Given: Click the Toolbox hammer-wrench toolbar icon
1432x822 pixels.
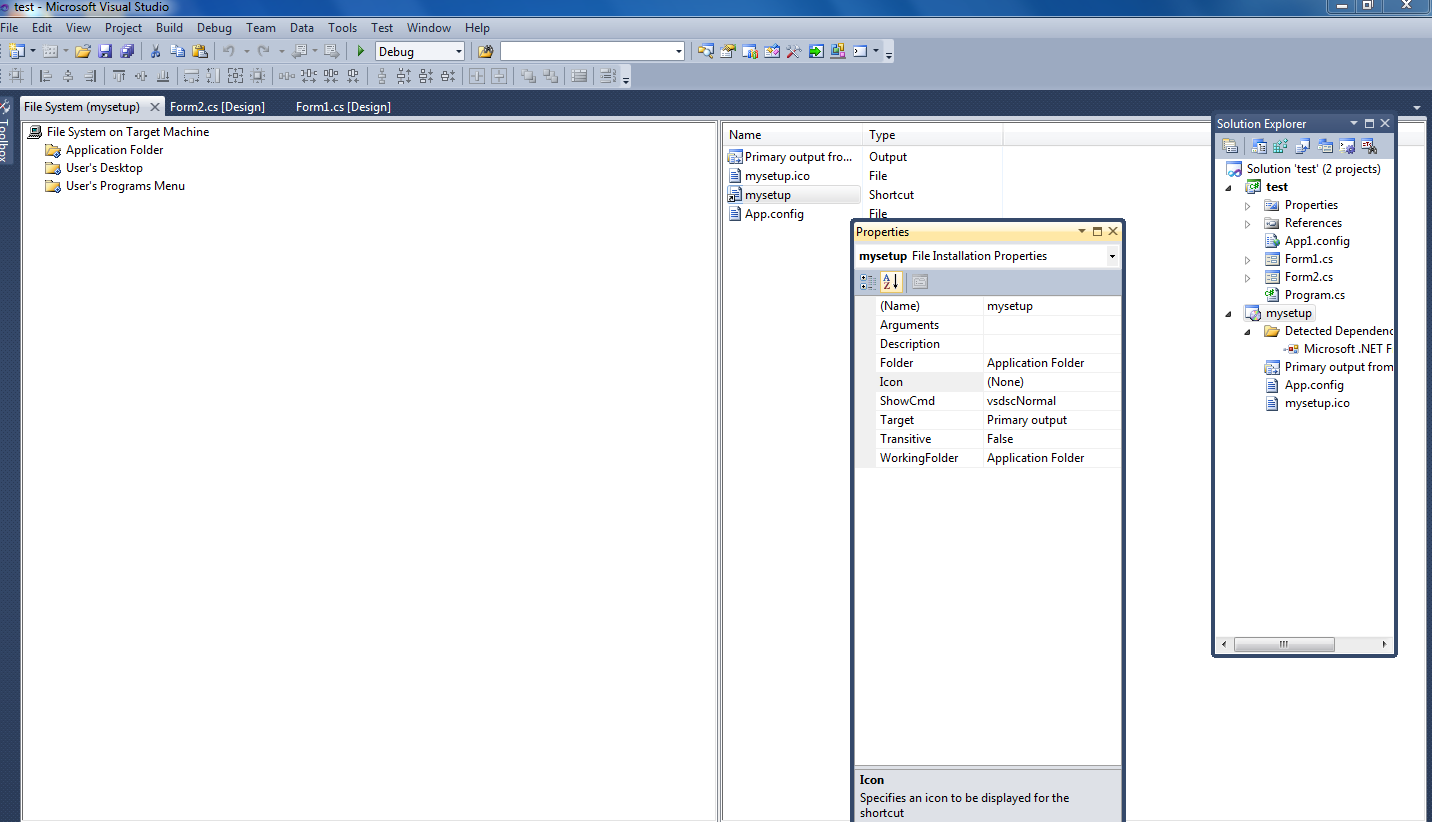Looking at the screenshot, I should coord(794,51).
